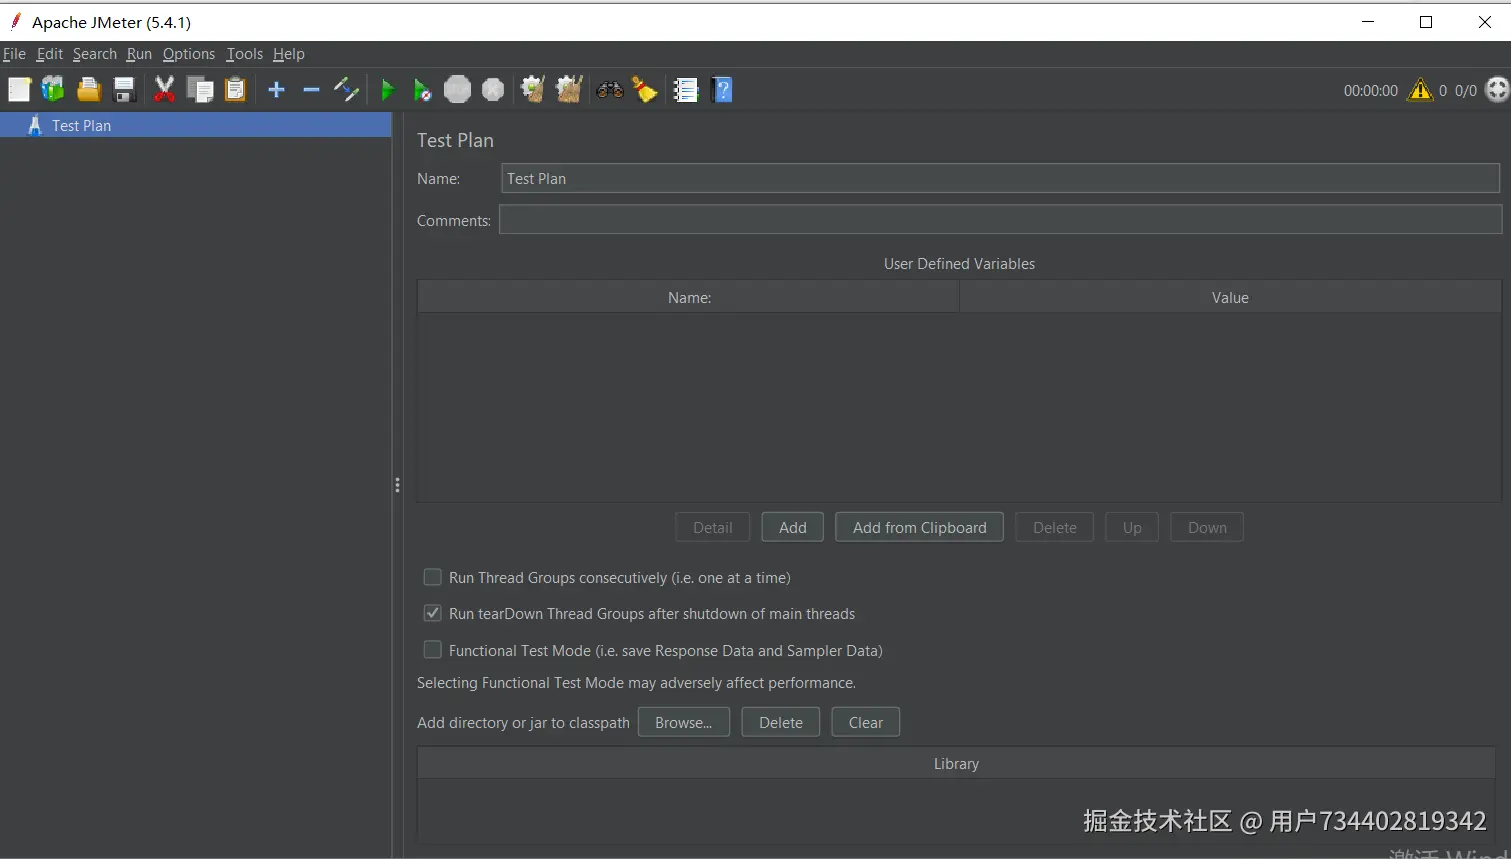Click the Comments input field
This screenshot has width=1511, height=859.
coord(1000,220)
